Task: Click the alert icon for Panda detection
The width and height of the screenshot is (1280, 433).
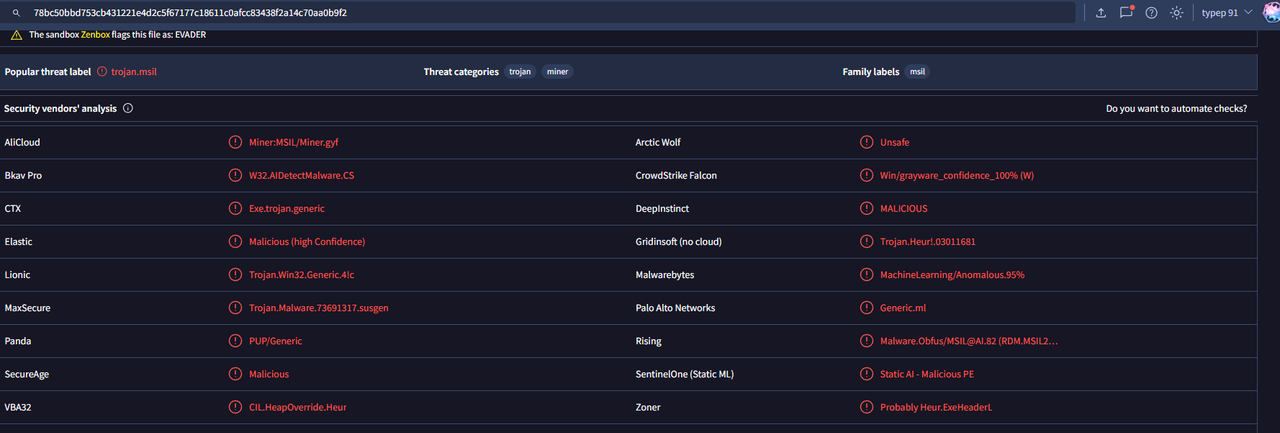Action: click(x=235, y=341)
